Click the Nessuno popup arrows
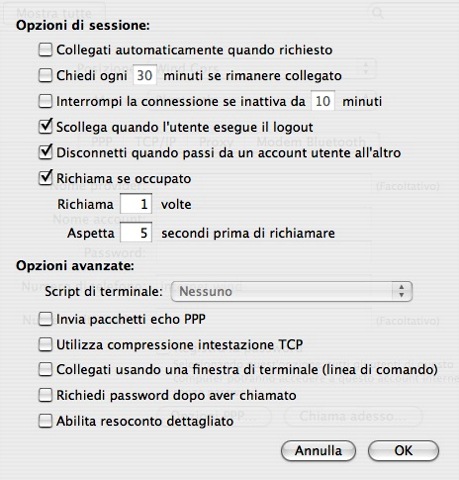The image size is (459, 480). click(402, 291)
